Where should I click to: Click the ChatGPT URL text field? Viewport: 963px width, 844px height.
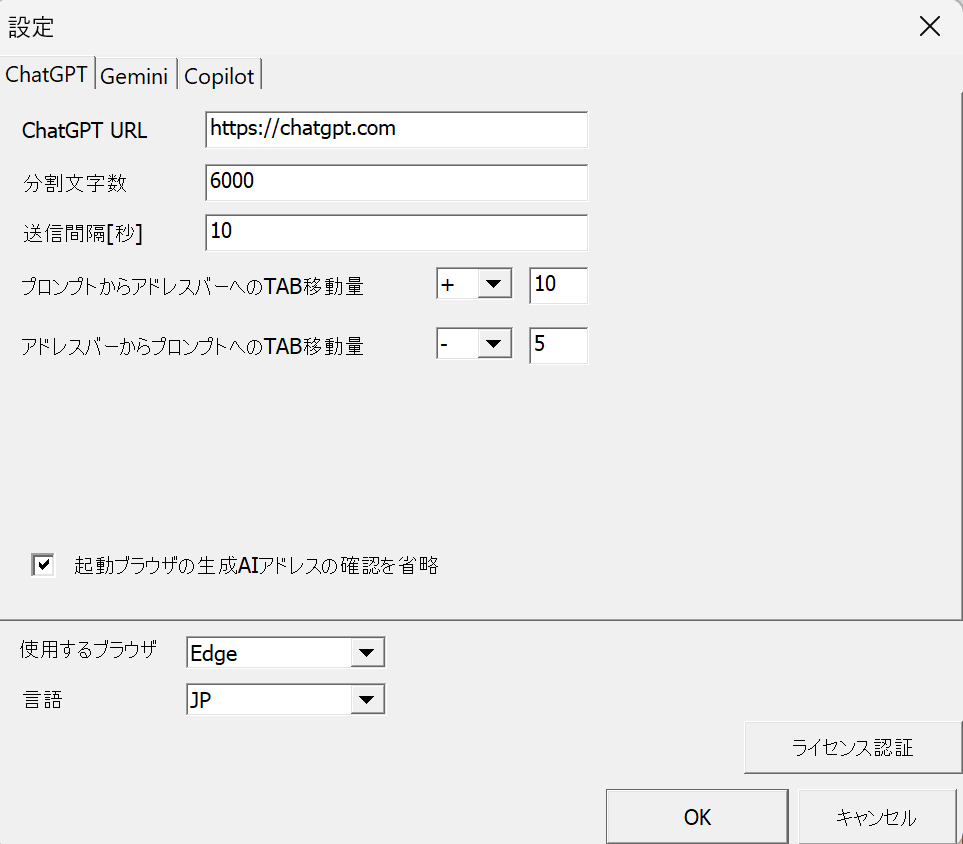(396, 129)
